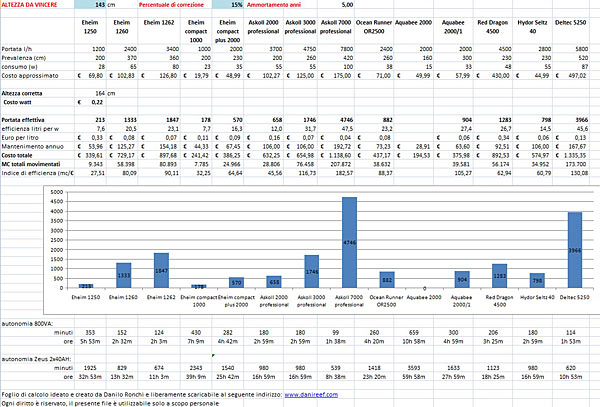Select the Indice di efficienza value 182,57
Image resolution: width=600 pixels, height=407 pixels.
[x=336, y=173]
